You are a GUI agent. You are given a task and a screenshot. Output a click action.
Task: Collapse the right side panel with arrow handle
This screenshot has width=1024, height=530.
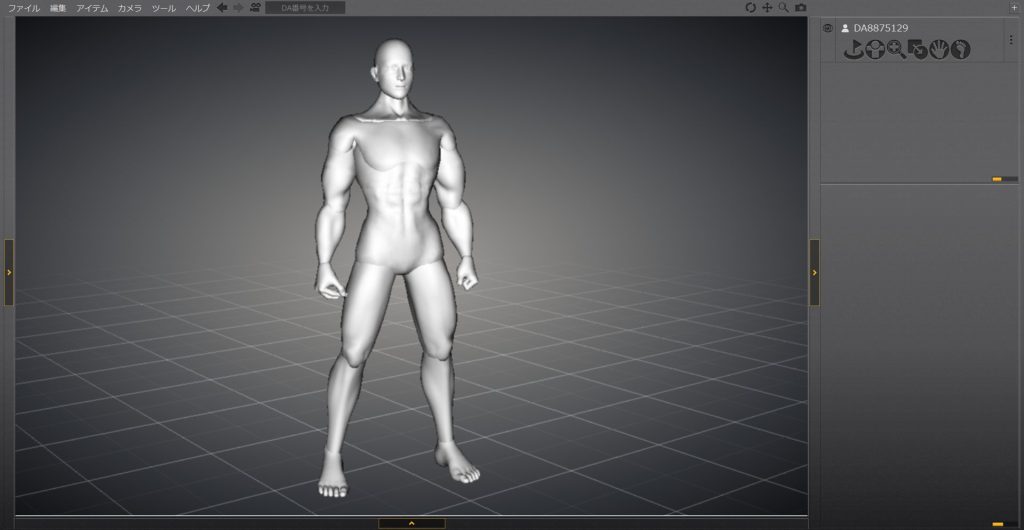814,272
